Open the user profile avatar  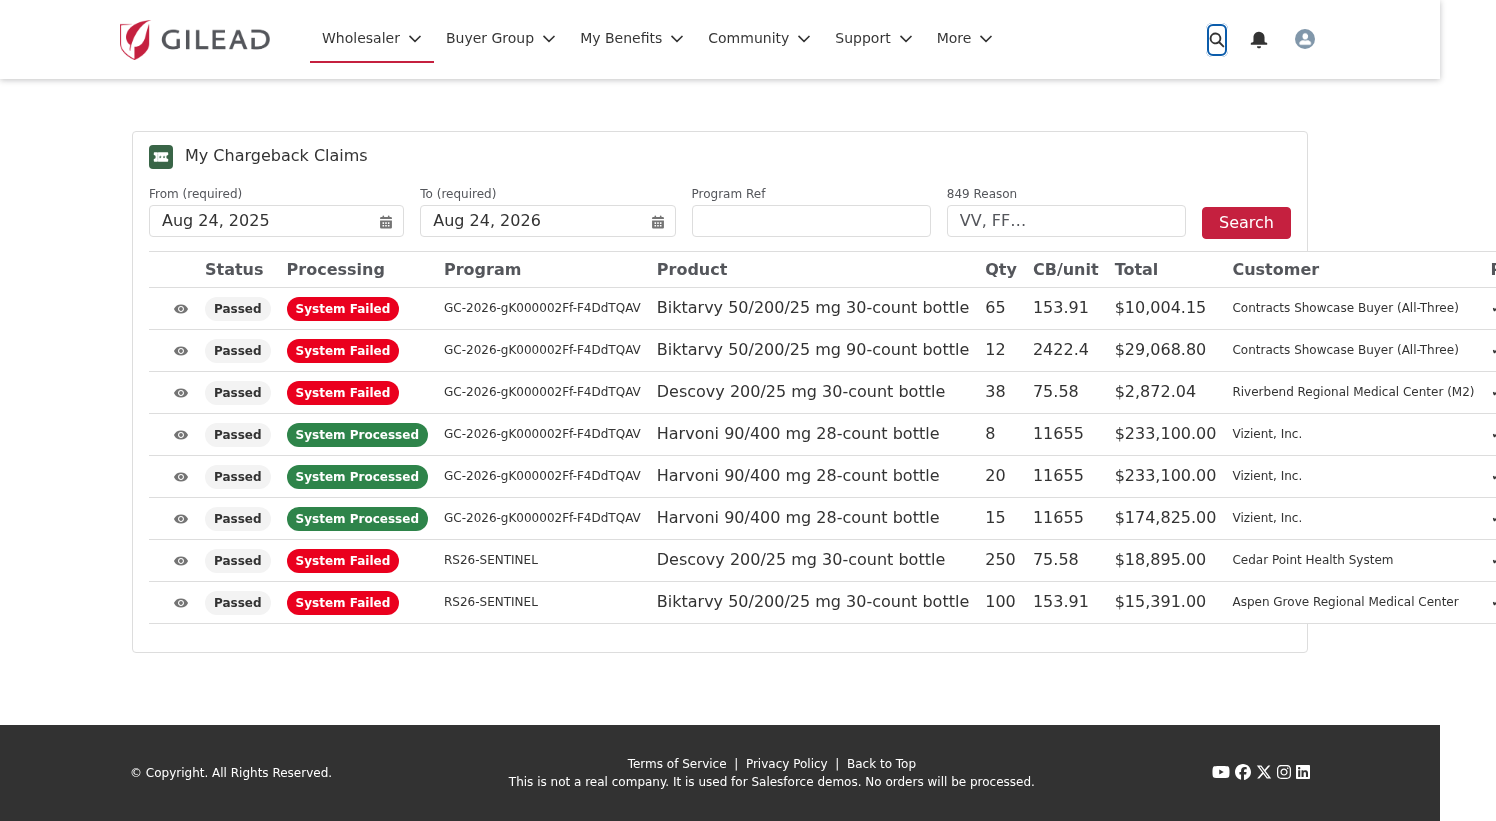point(1305,39)
